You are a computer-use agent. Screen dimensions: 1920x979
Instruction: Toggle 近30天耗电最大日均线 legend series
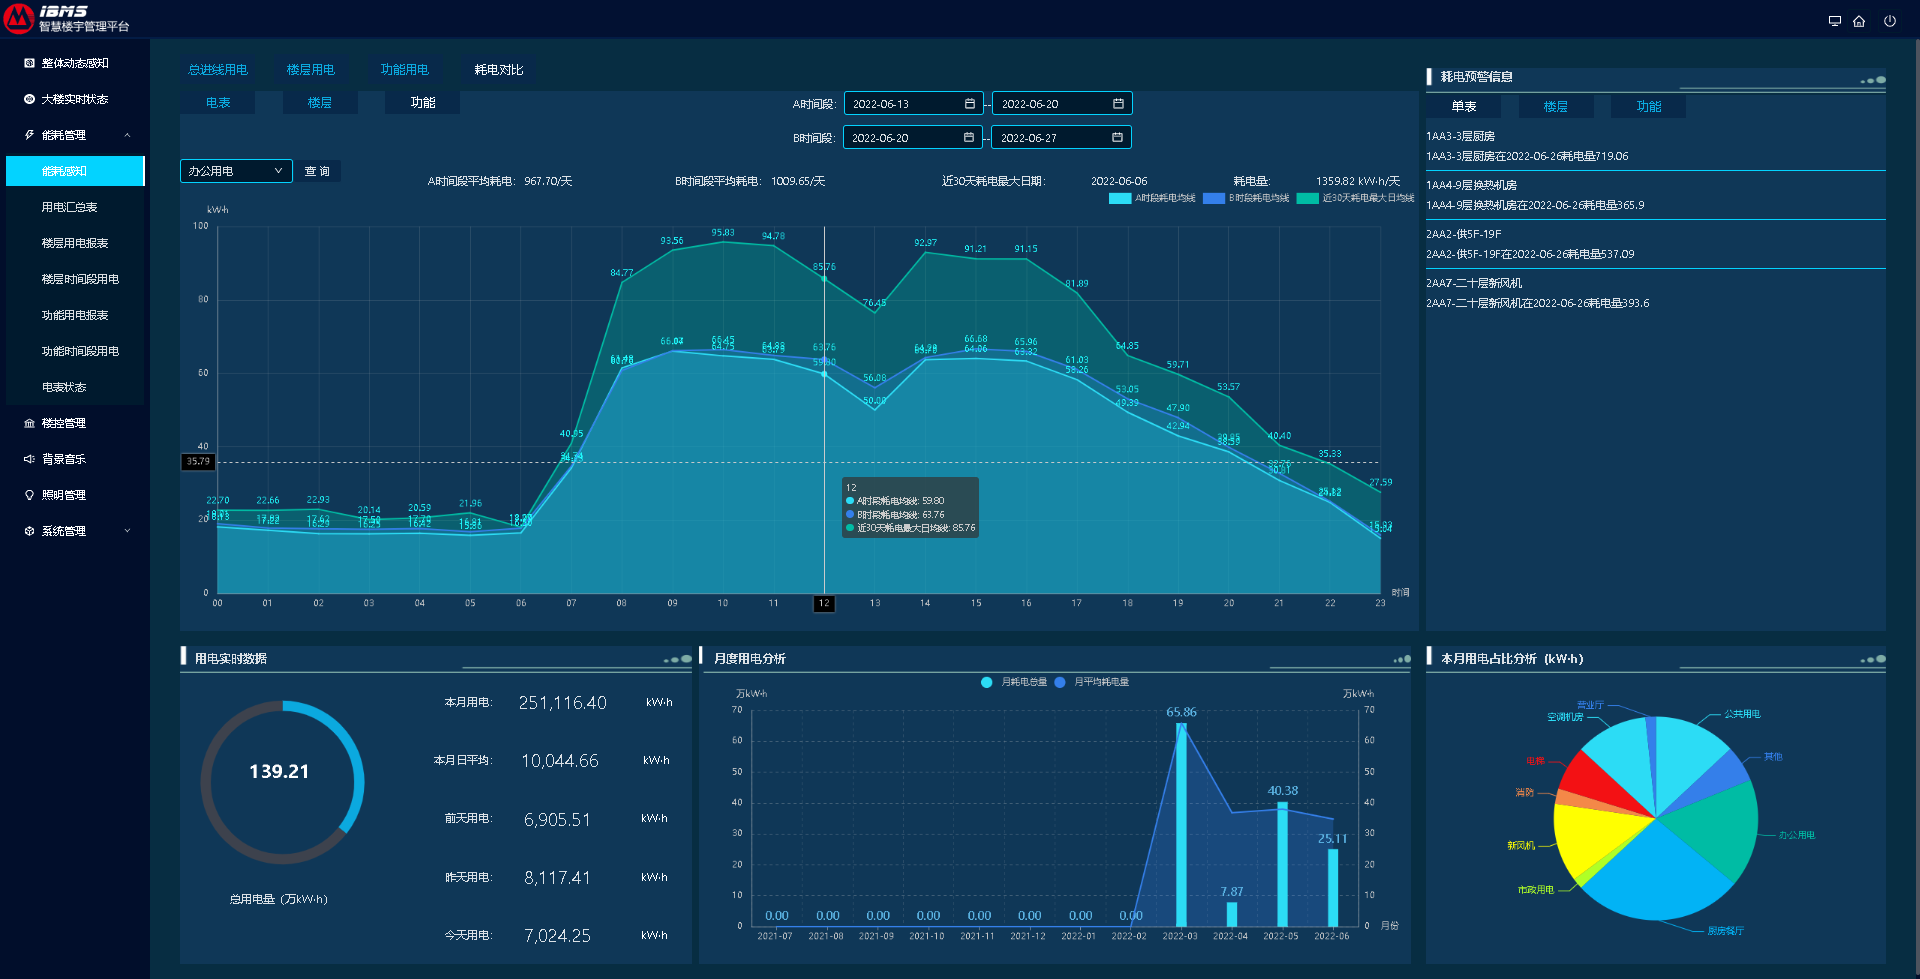coord(1307,198)
